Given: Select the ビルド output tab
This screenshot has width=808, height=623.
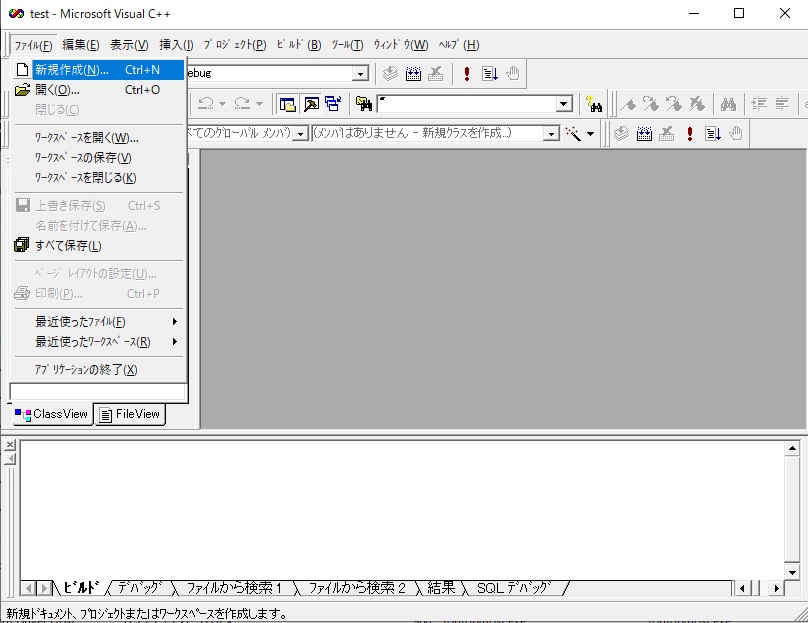Looking at the screenshot, I should click(80, 588).
